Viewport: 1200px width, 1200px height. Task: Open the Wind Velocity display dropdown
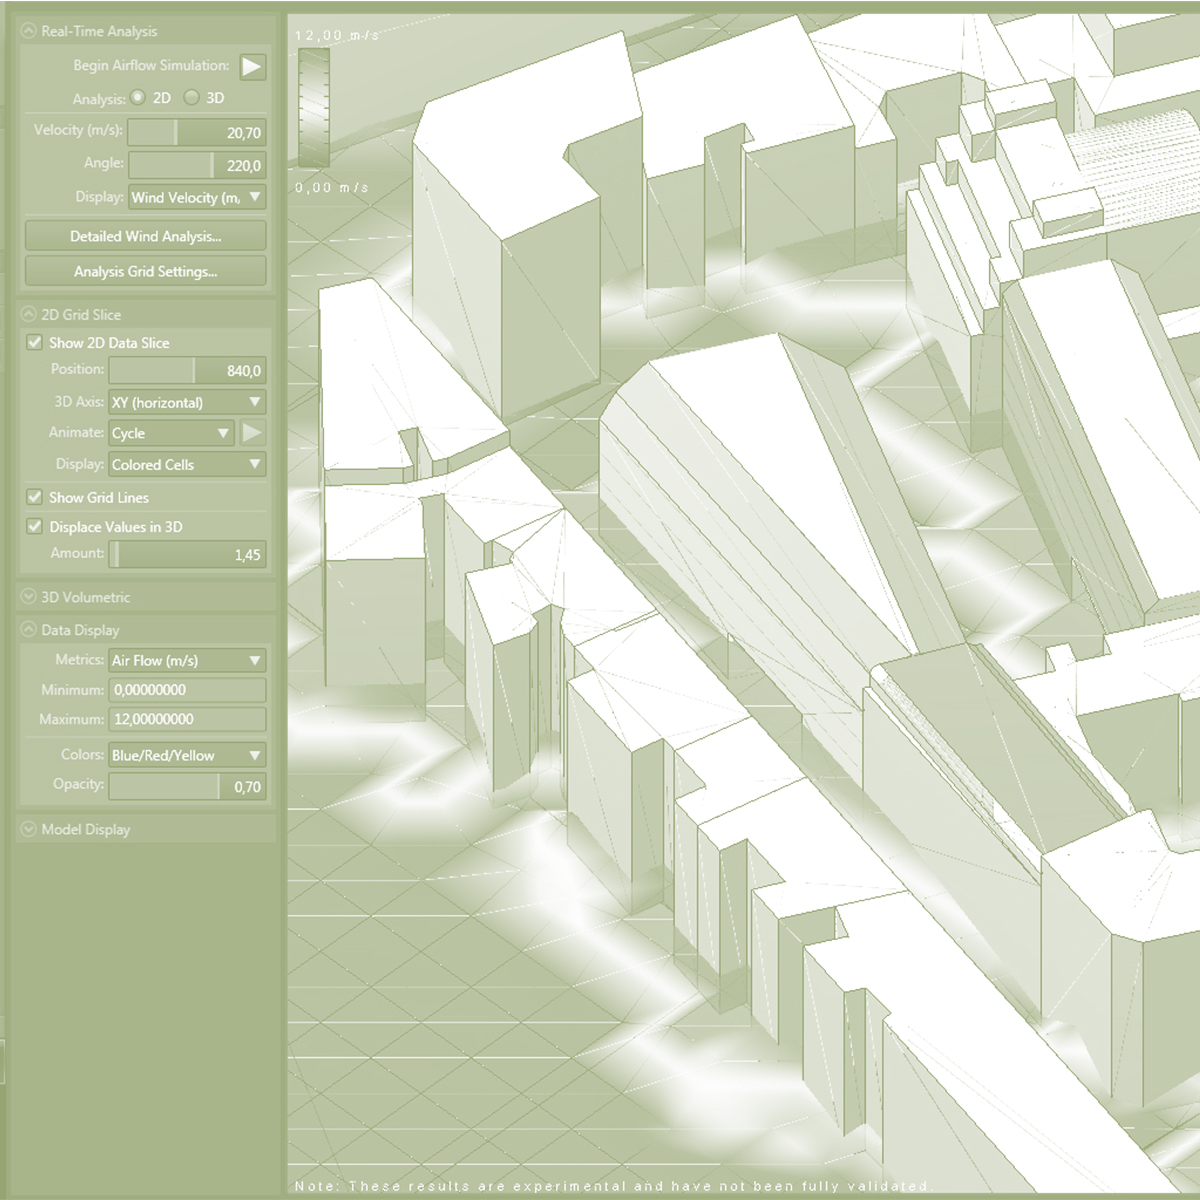click(x=197, y=198)
